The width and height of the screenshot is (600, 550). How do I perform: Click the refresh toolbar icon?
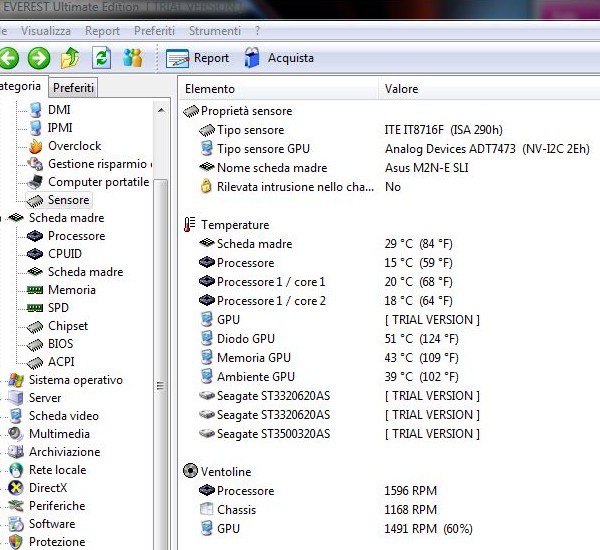point(101,58)
